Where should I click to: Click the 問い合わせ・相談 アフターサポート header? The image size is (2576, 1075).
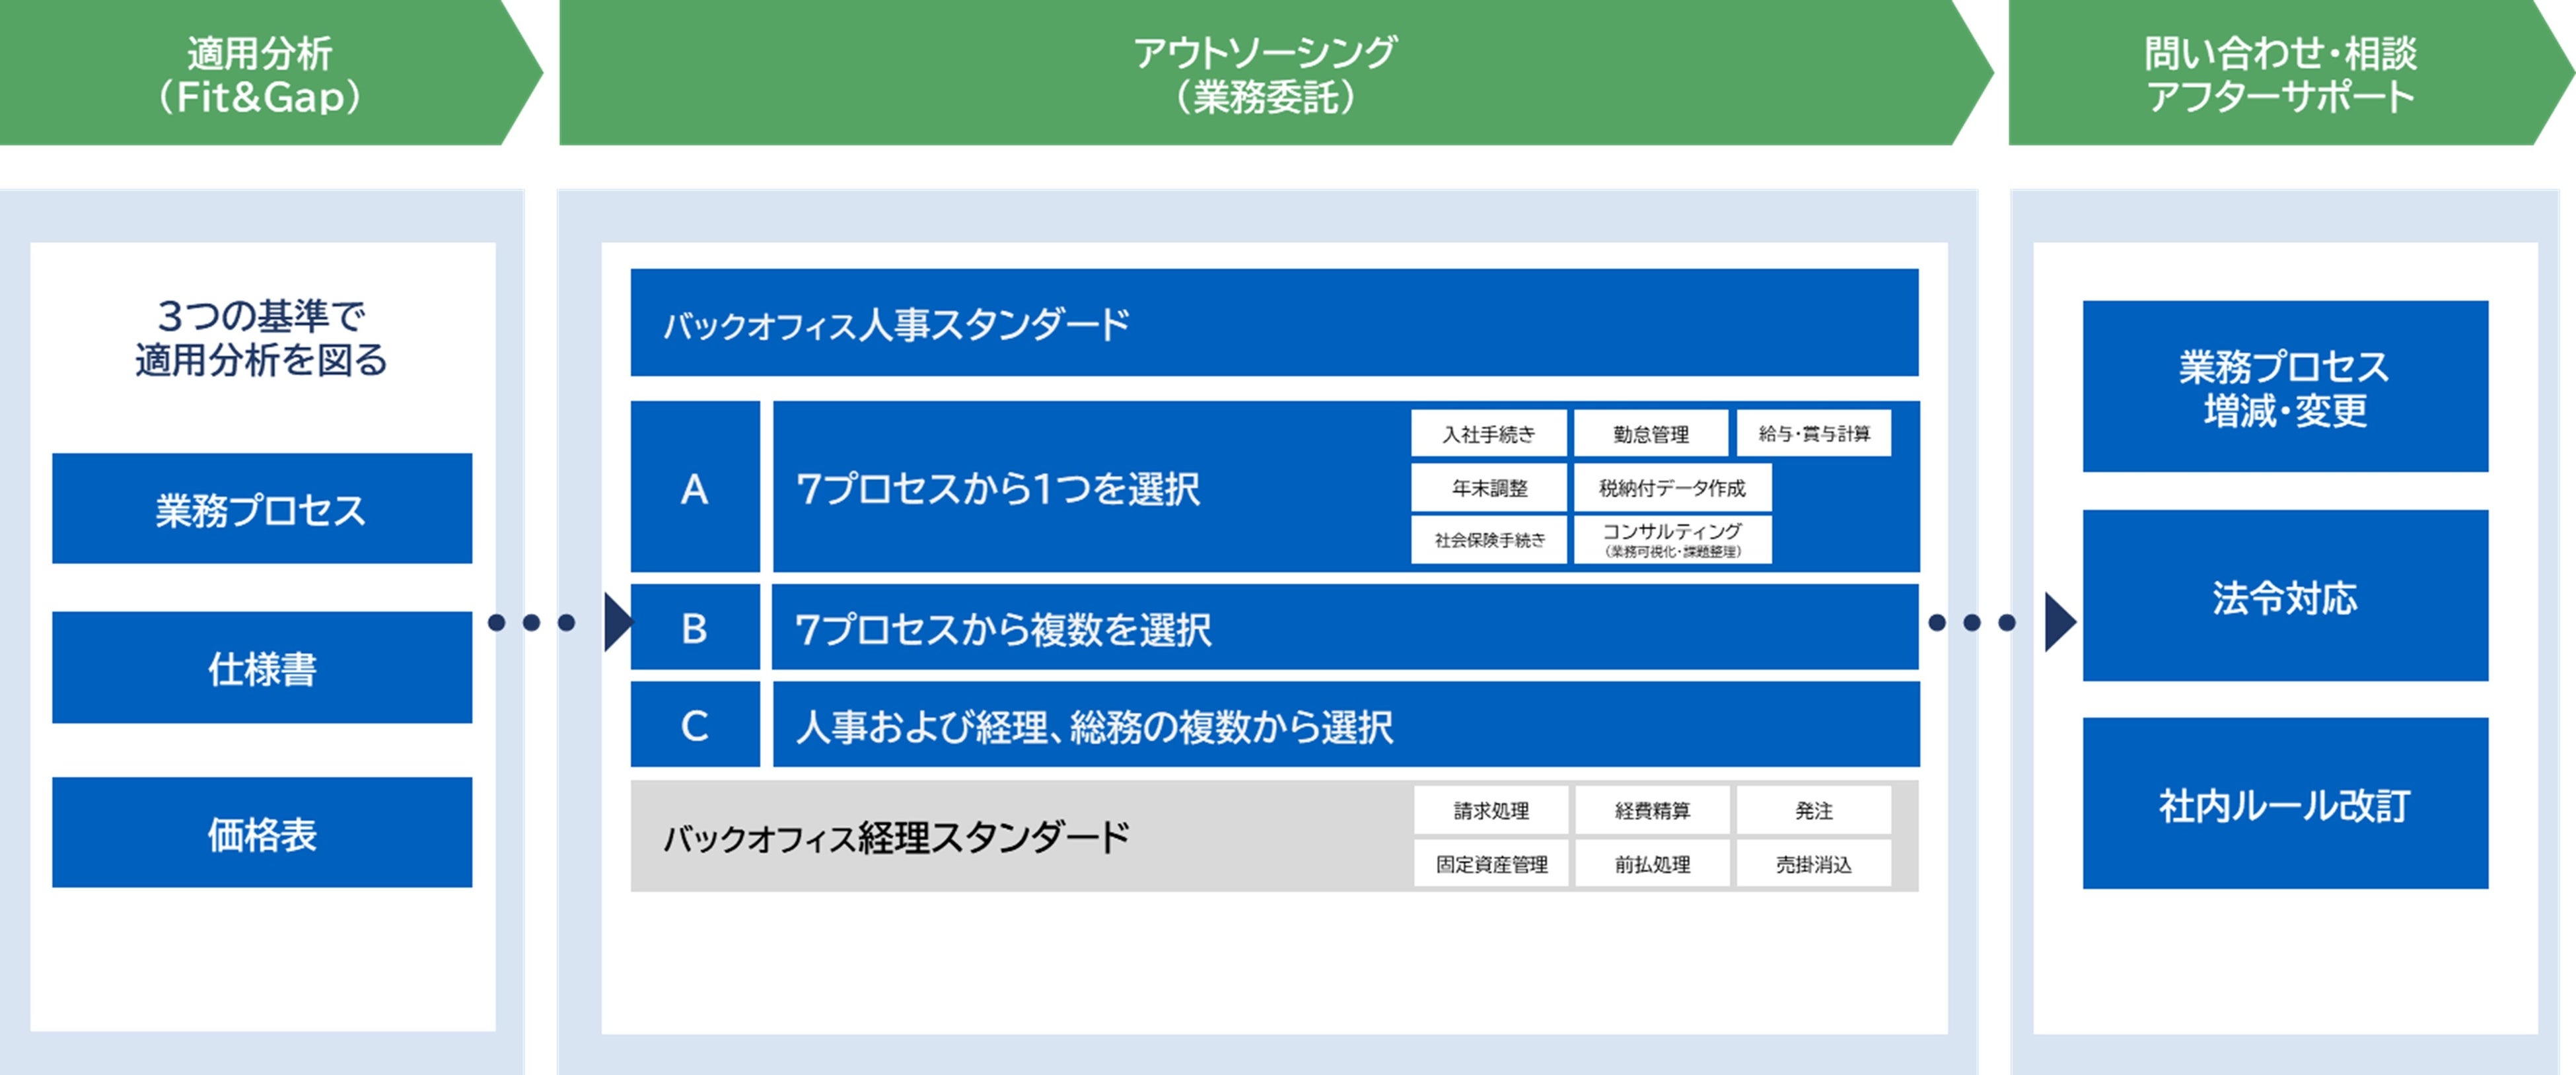tap(2280, 74)
